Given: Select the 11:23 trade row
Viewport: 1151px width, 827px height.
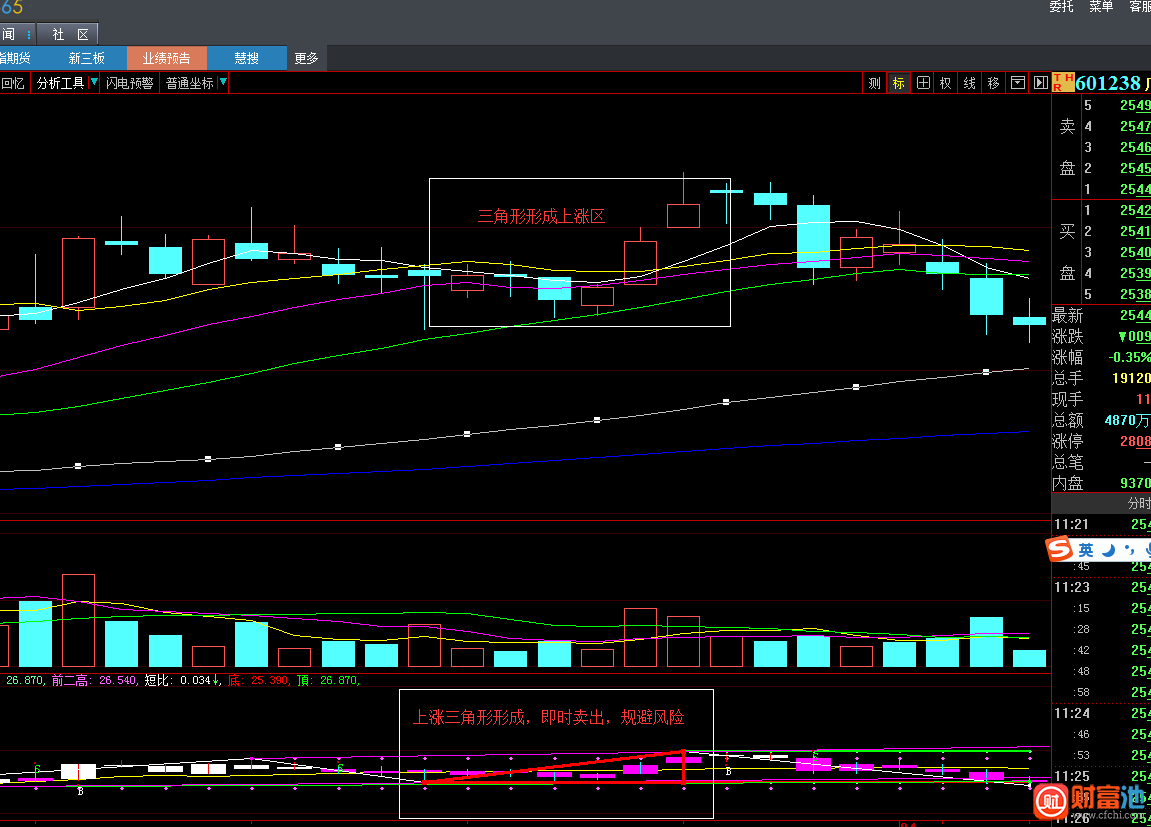Looking at the screenshot, I should pos(1101,587).
